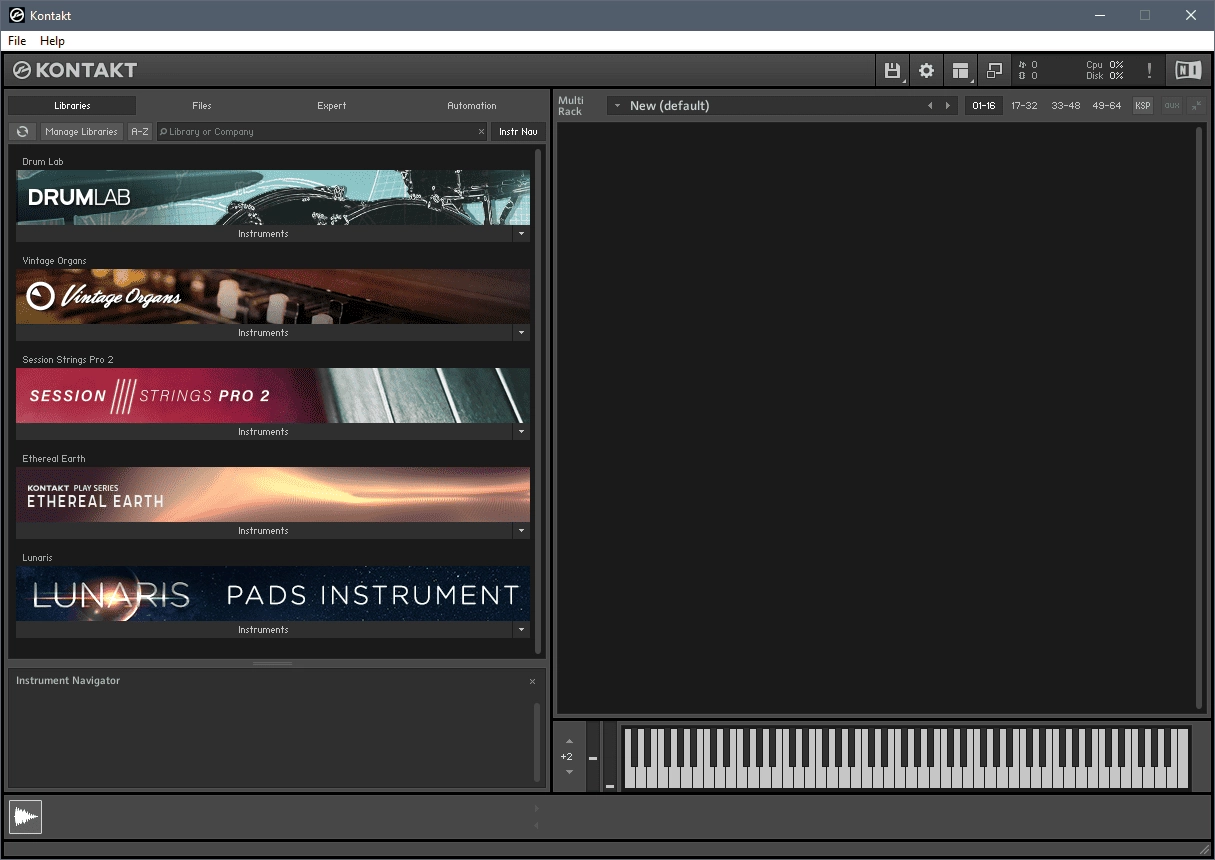1215x860 pixels.
Task: Open Lunaris Instruments bar
Action: [x=264, y=630]
